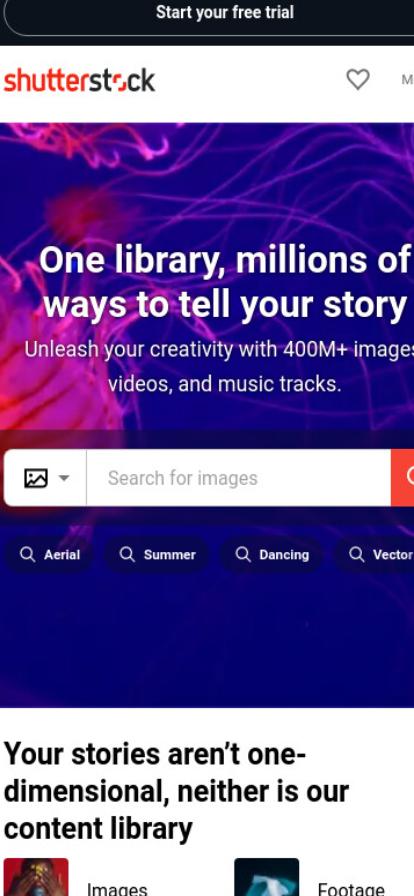Click the red search submit button

click(403, 478)
